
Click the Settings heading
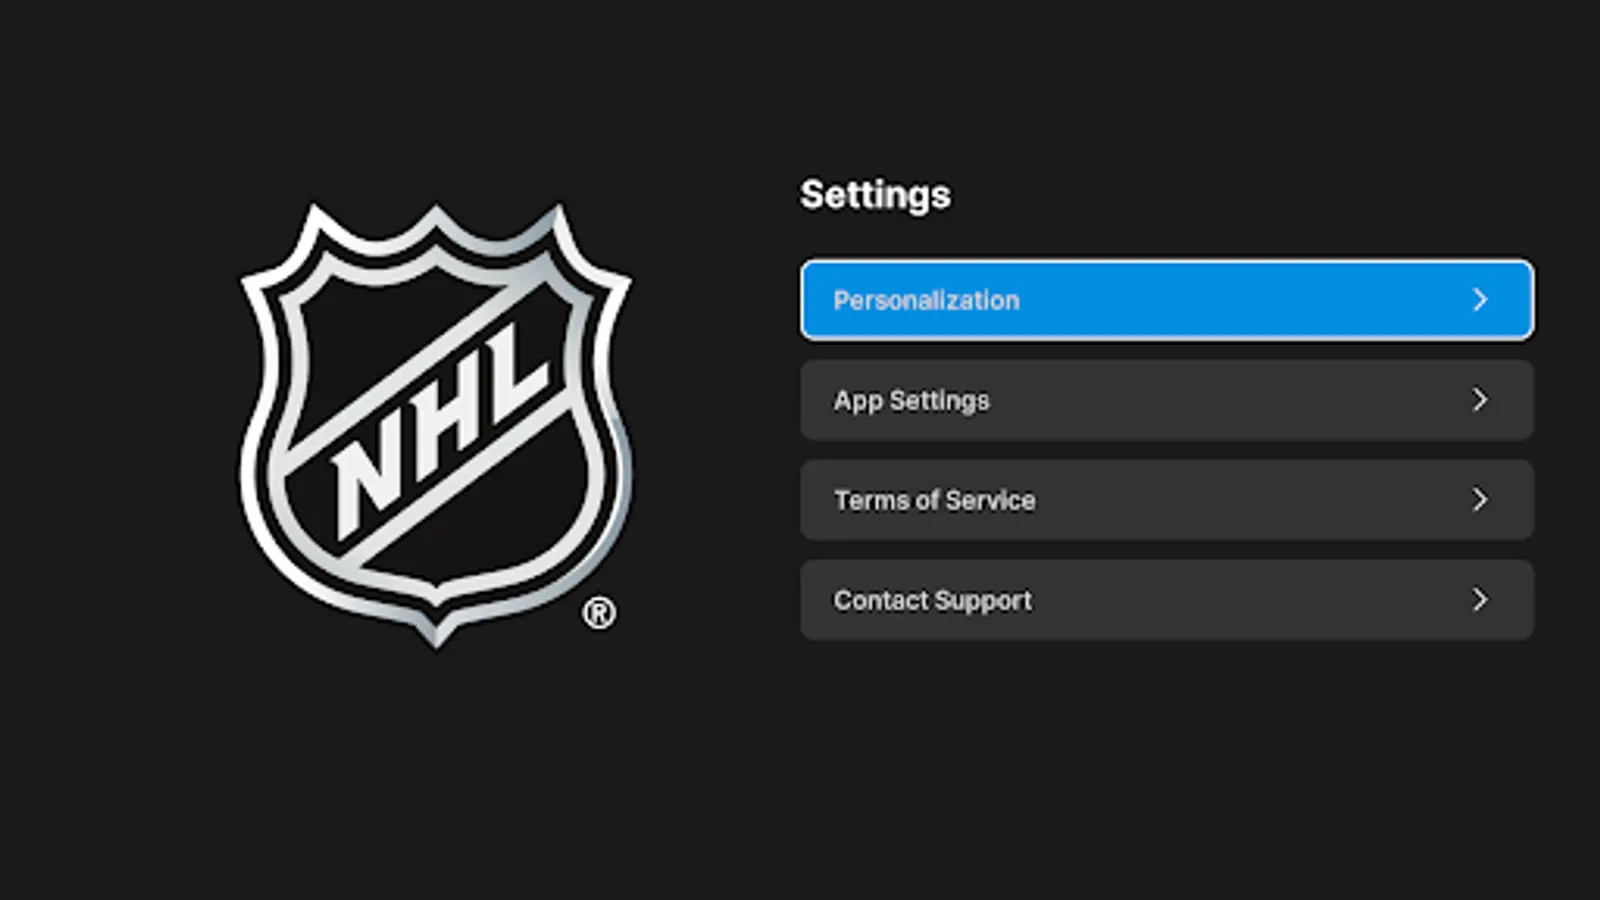point(876,195)
